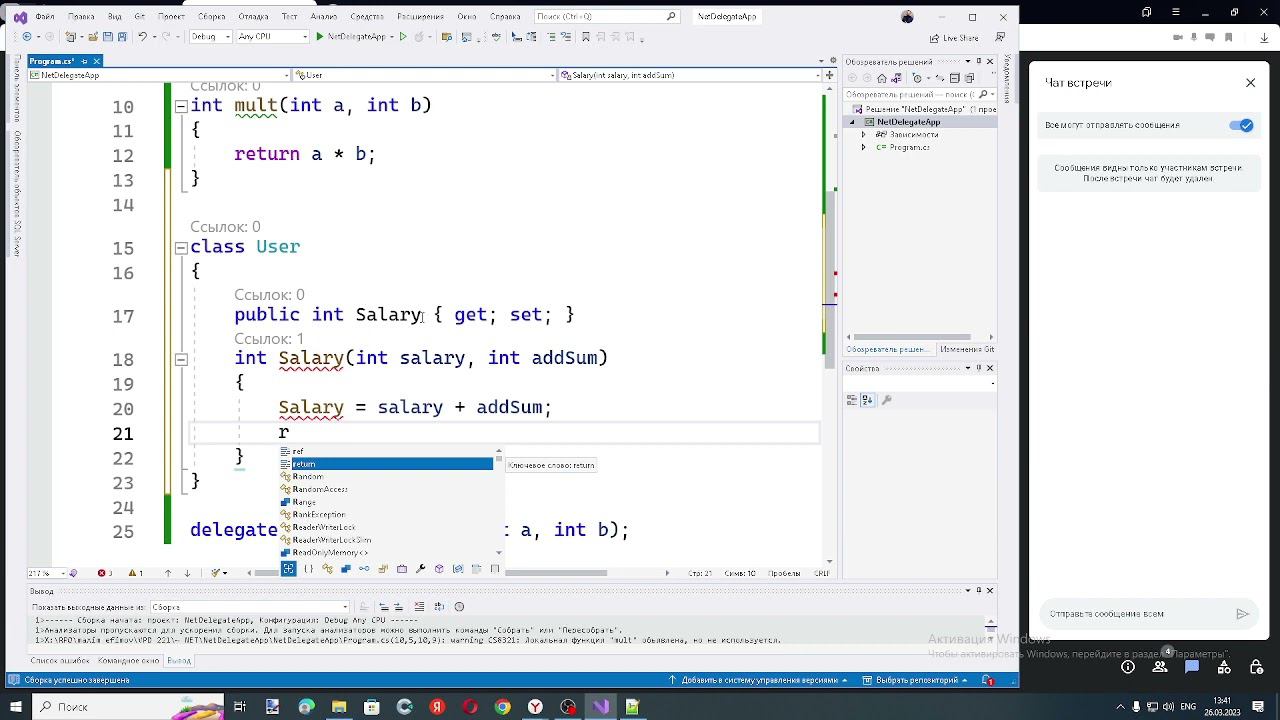Toggle word wrap in the Output panel
Viewport: 1280px width, 720px height.
440,607
